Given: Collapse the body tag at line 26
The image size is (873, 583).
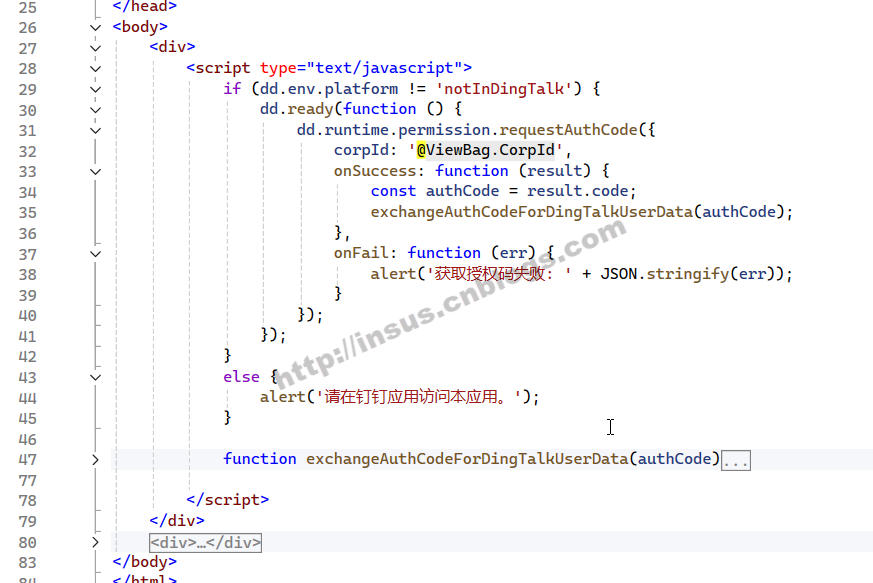Looking at the screenshot, I should point(95,27).
